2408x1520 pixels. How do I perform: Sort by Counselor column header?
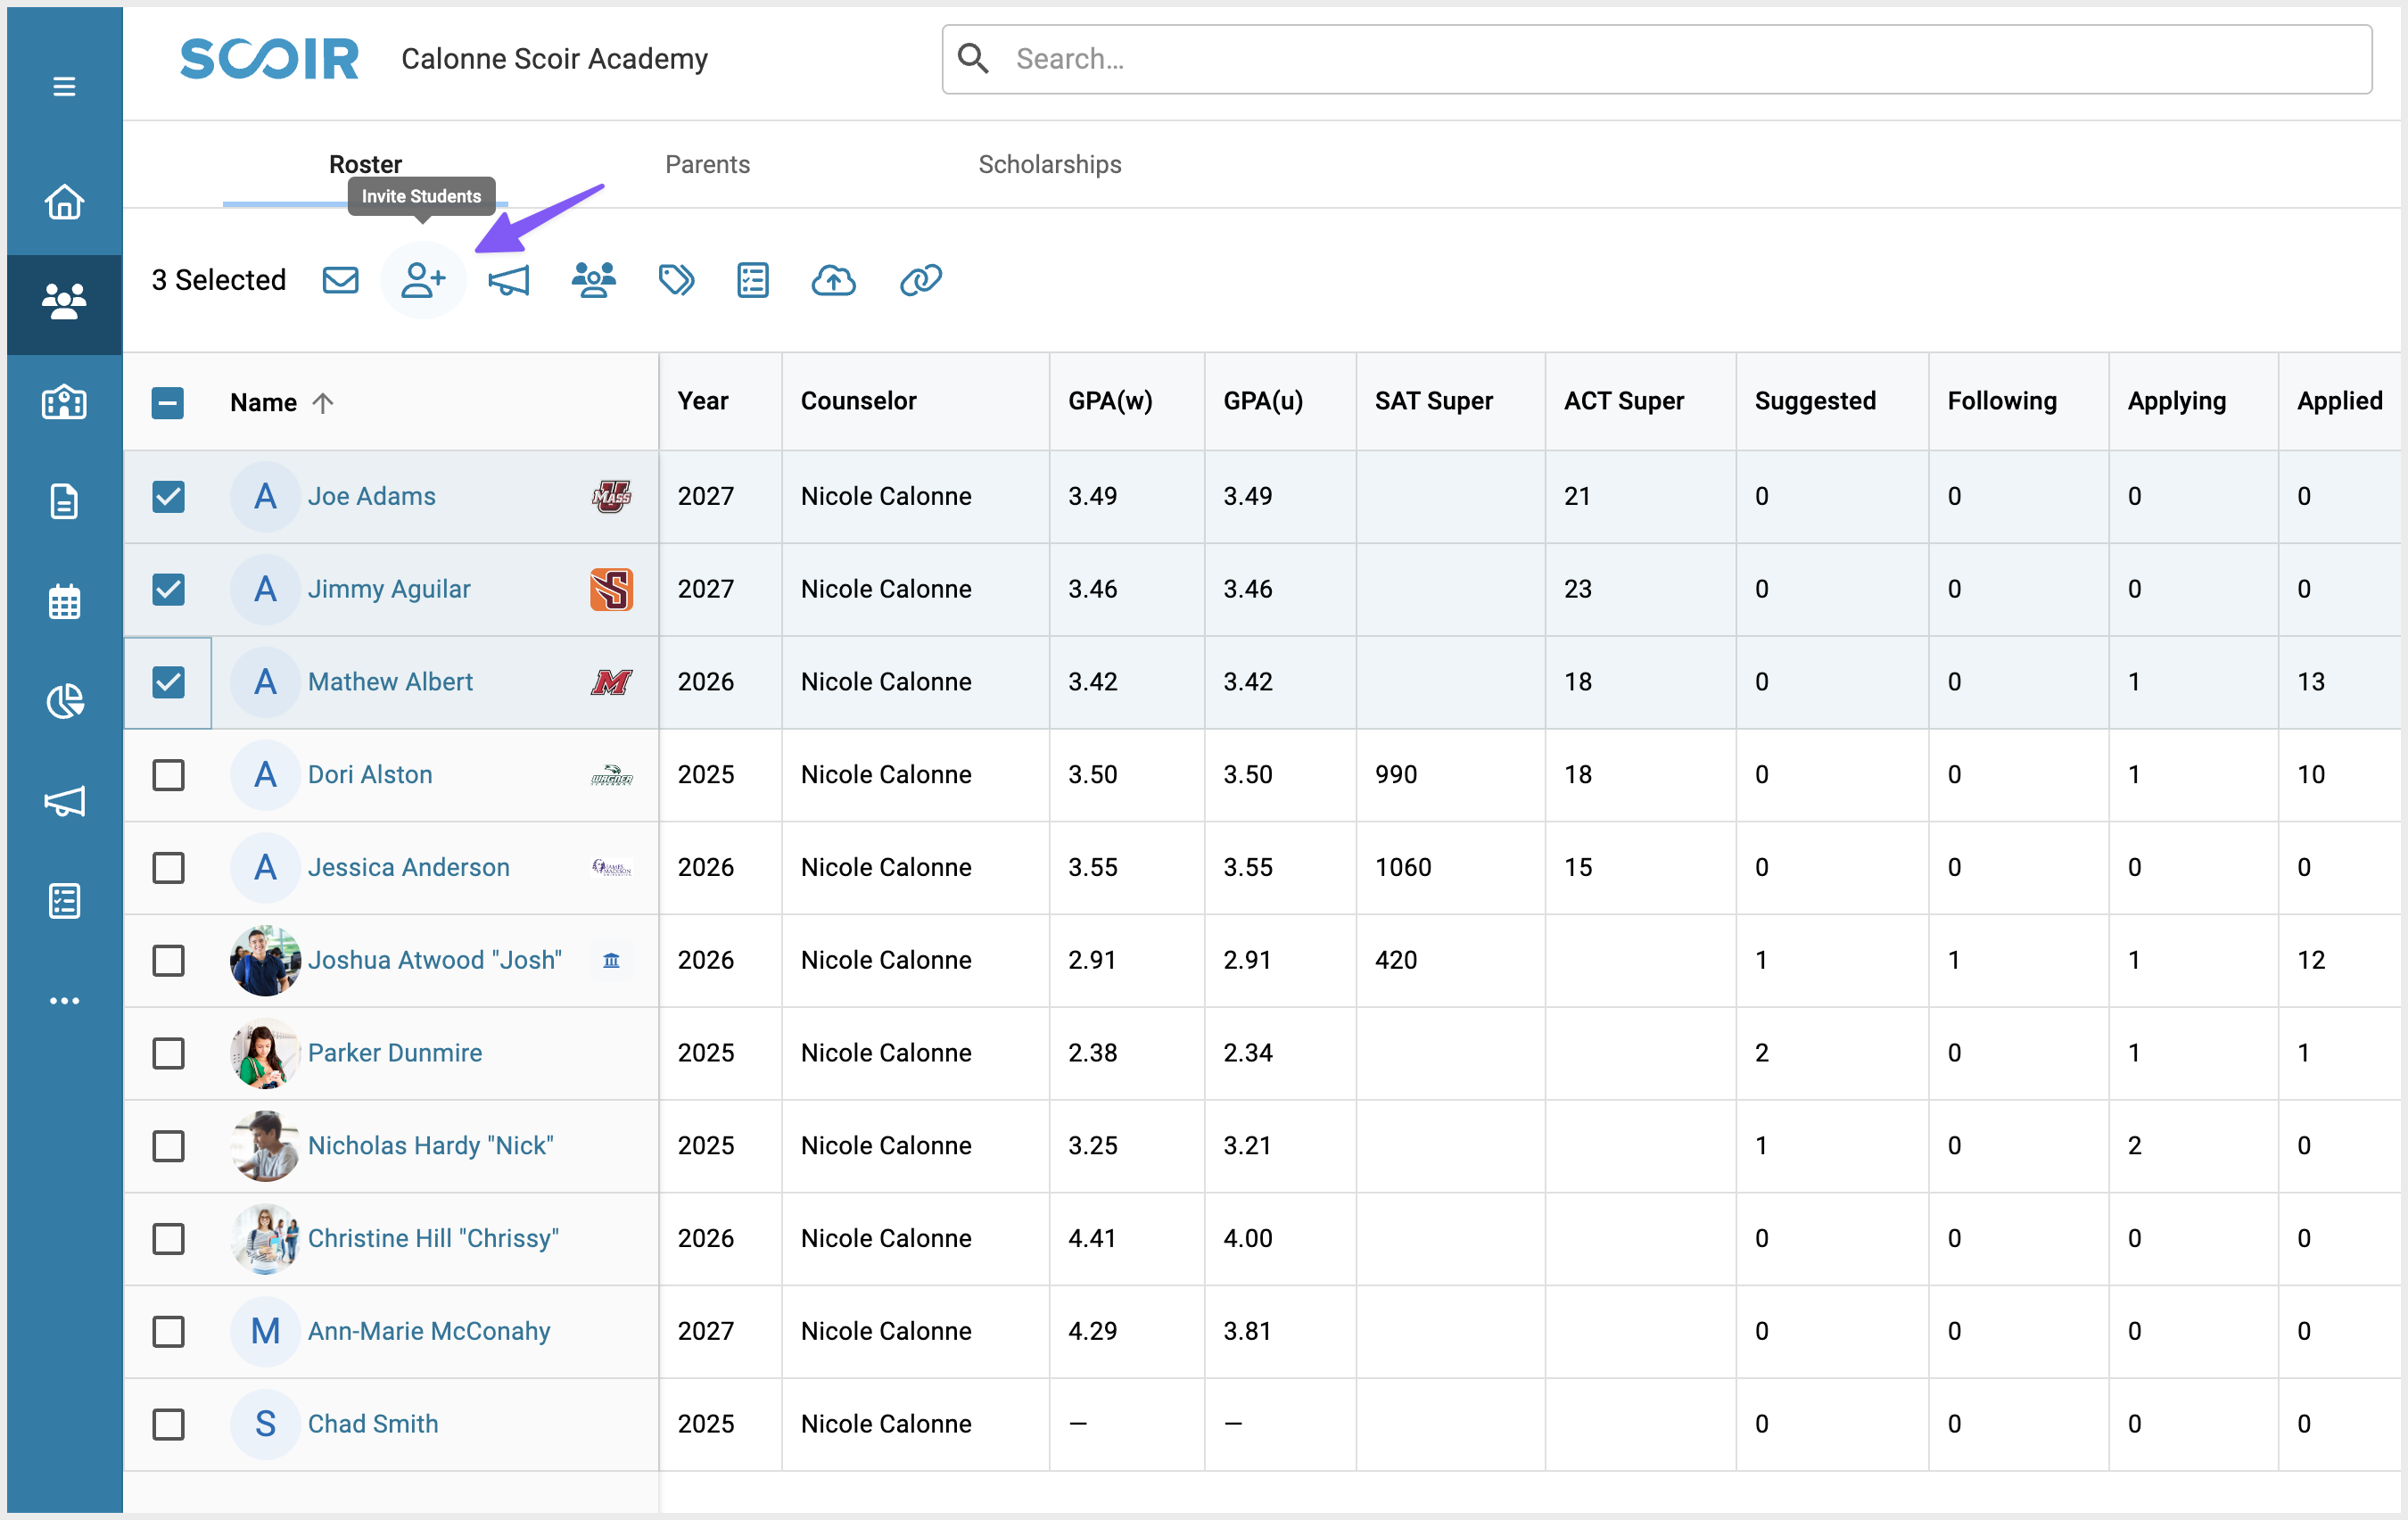[x=858, y=401]
